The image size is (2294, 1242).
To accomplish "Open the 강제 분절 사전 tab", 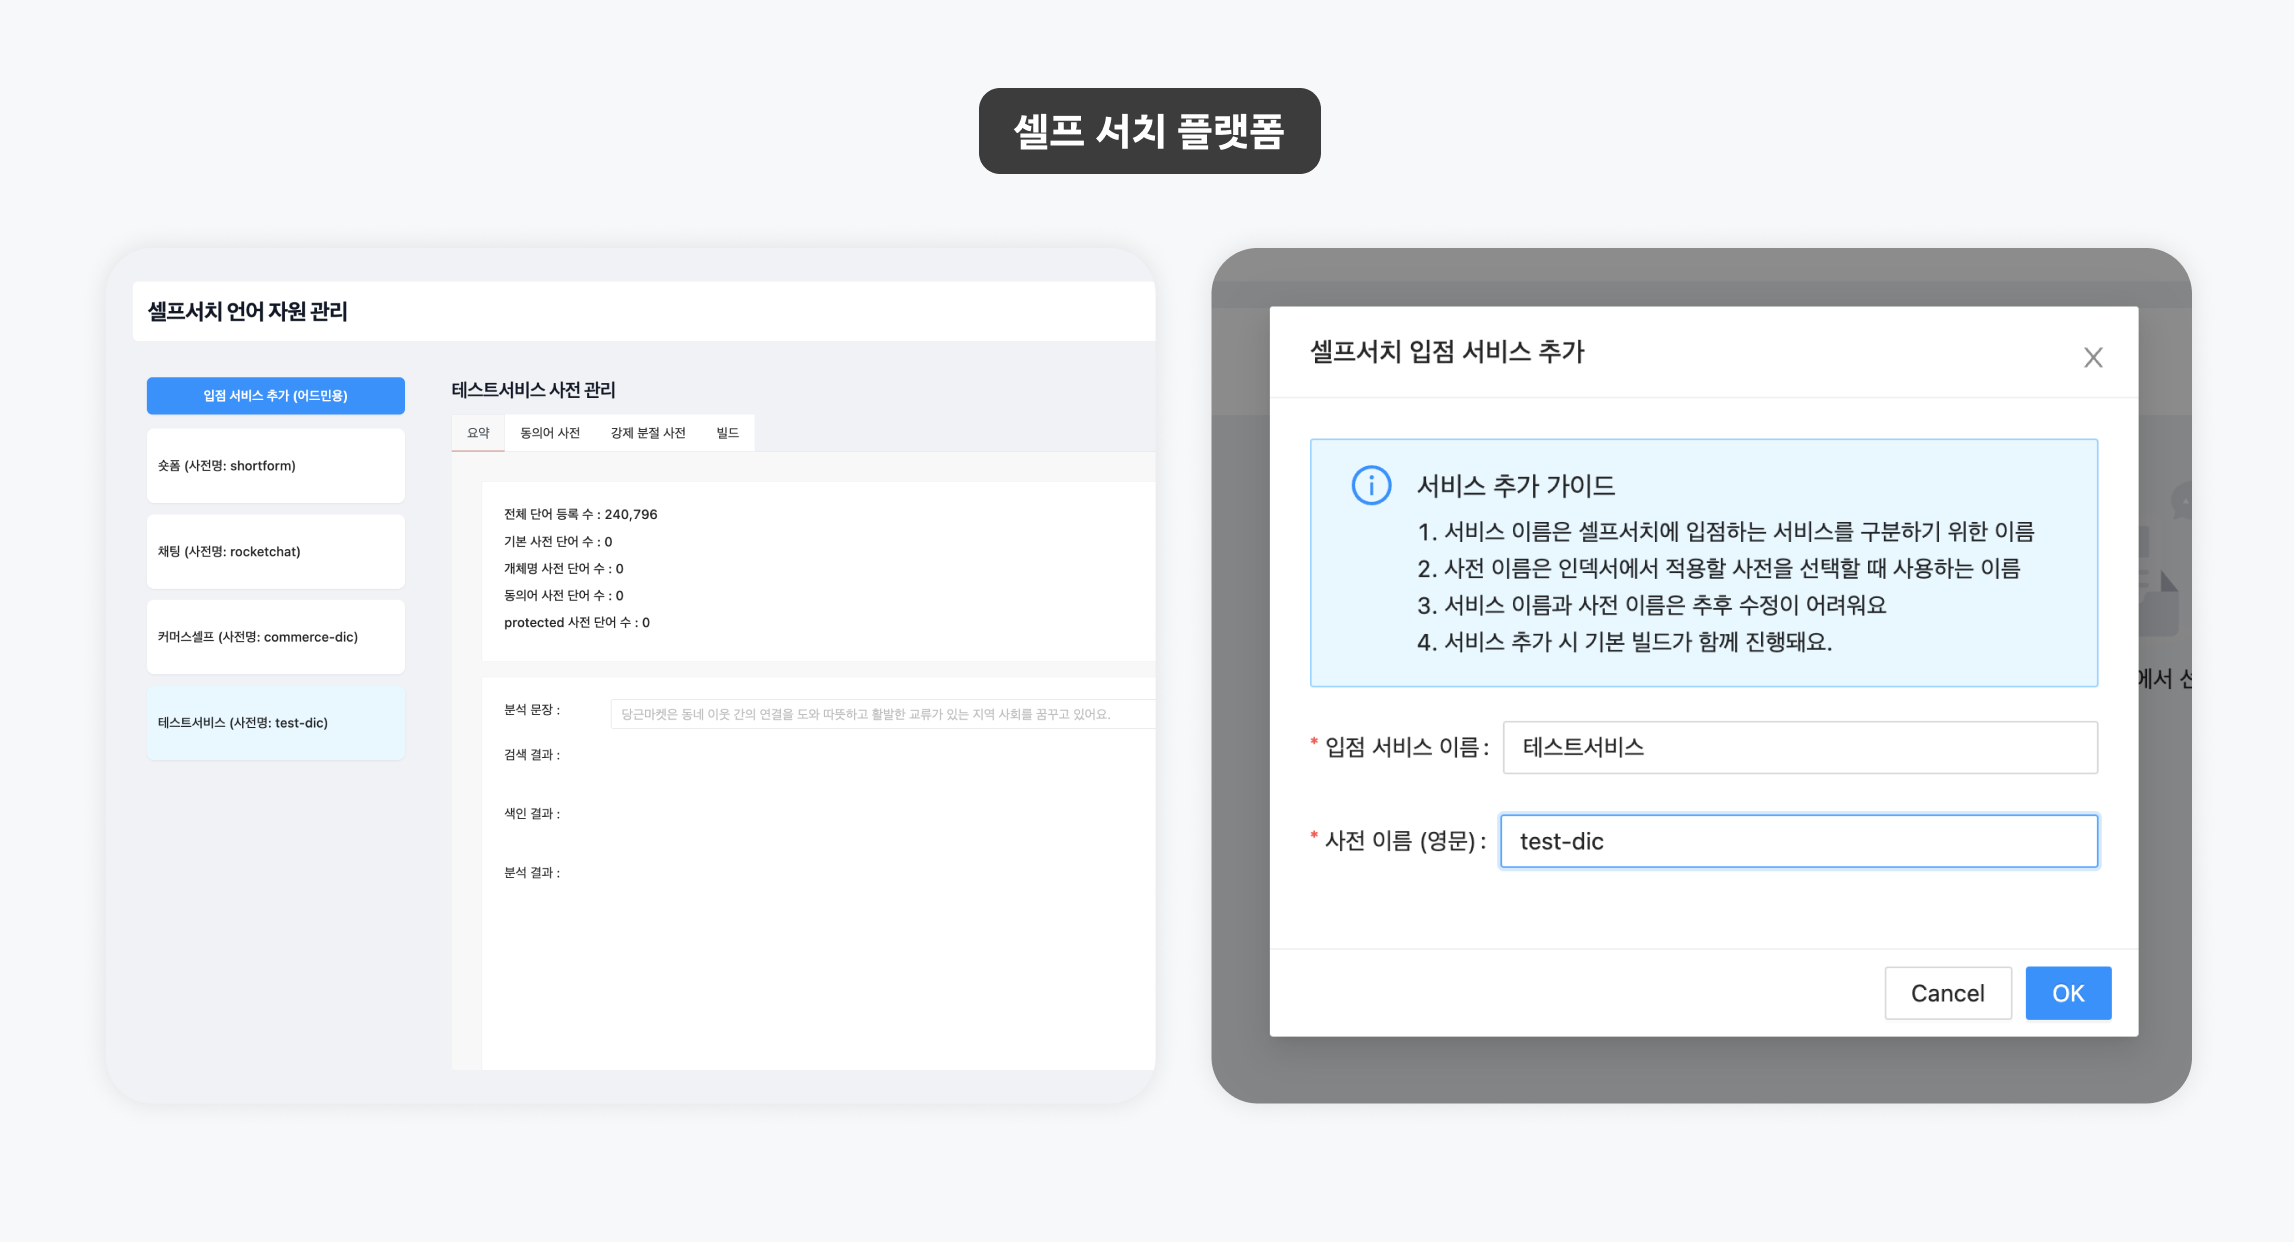I will click(648, 431).
